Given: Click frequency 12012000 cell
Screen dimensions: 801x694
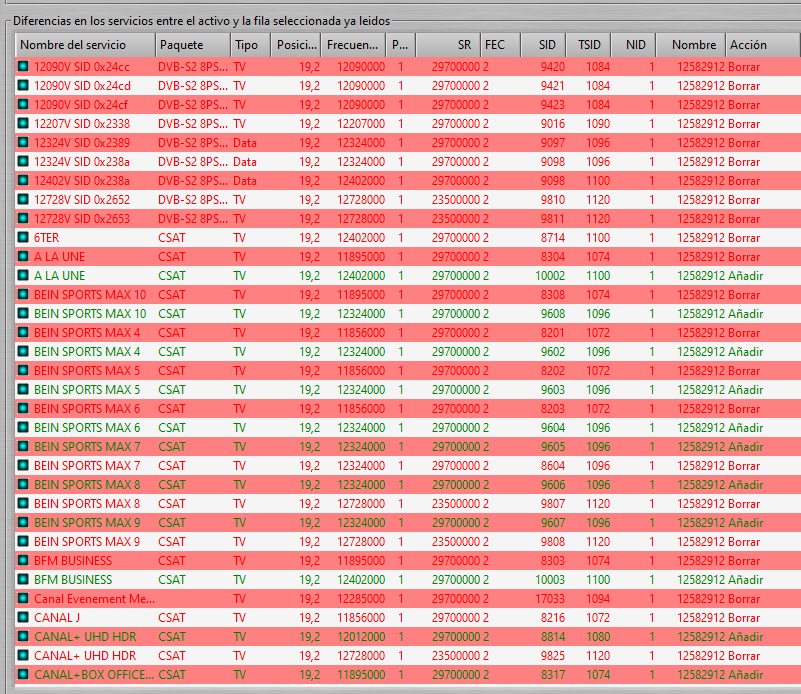Looking at the screenshot, I should (x=361, y=636).
